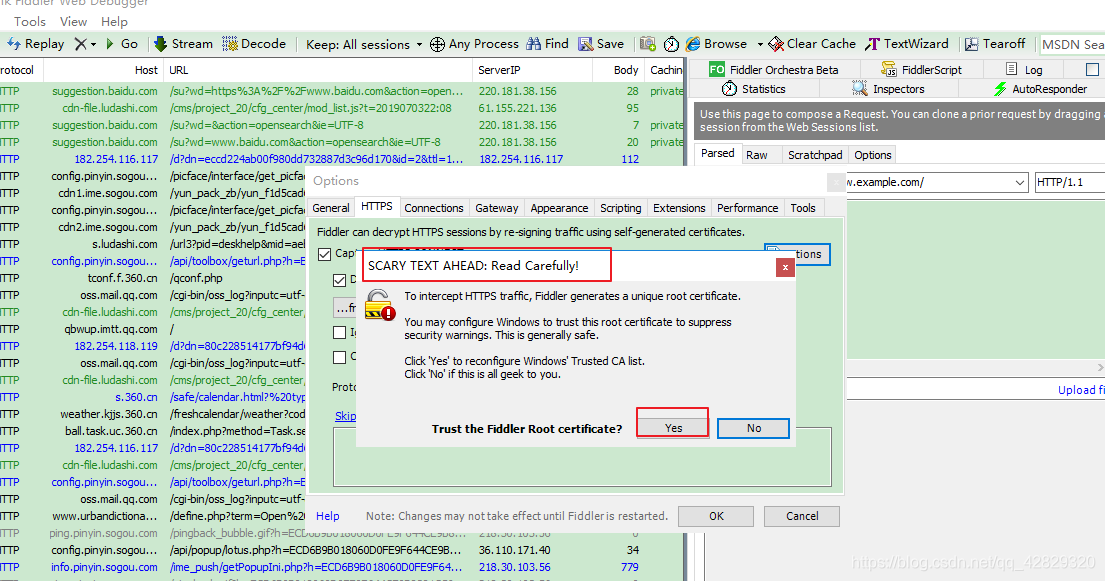Toggle the Ignore server certificate errors checkbox
The width and height of the screenshot is (1105, 581).
339,332
